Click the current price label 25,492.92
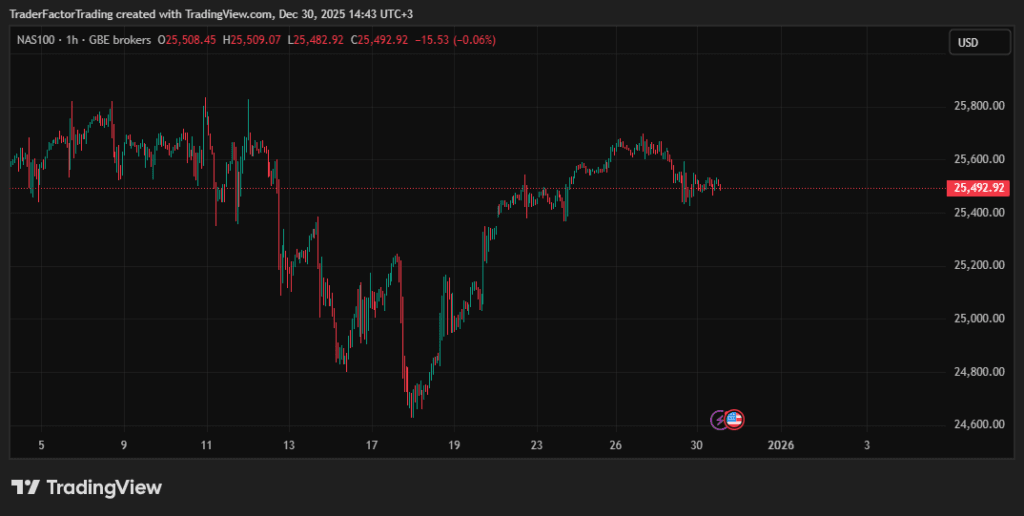Image resolution: width=1024 pixels, height=516 pixels. (x=978, y=189)
